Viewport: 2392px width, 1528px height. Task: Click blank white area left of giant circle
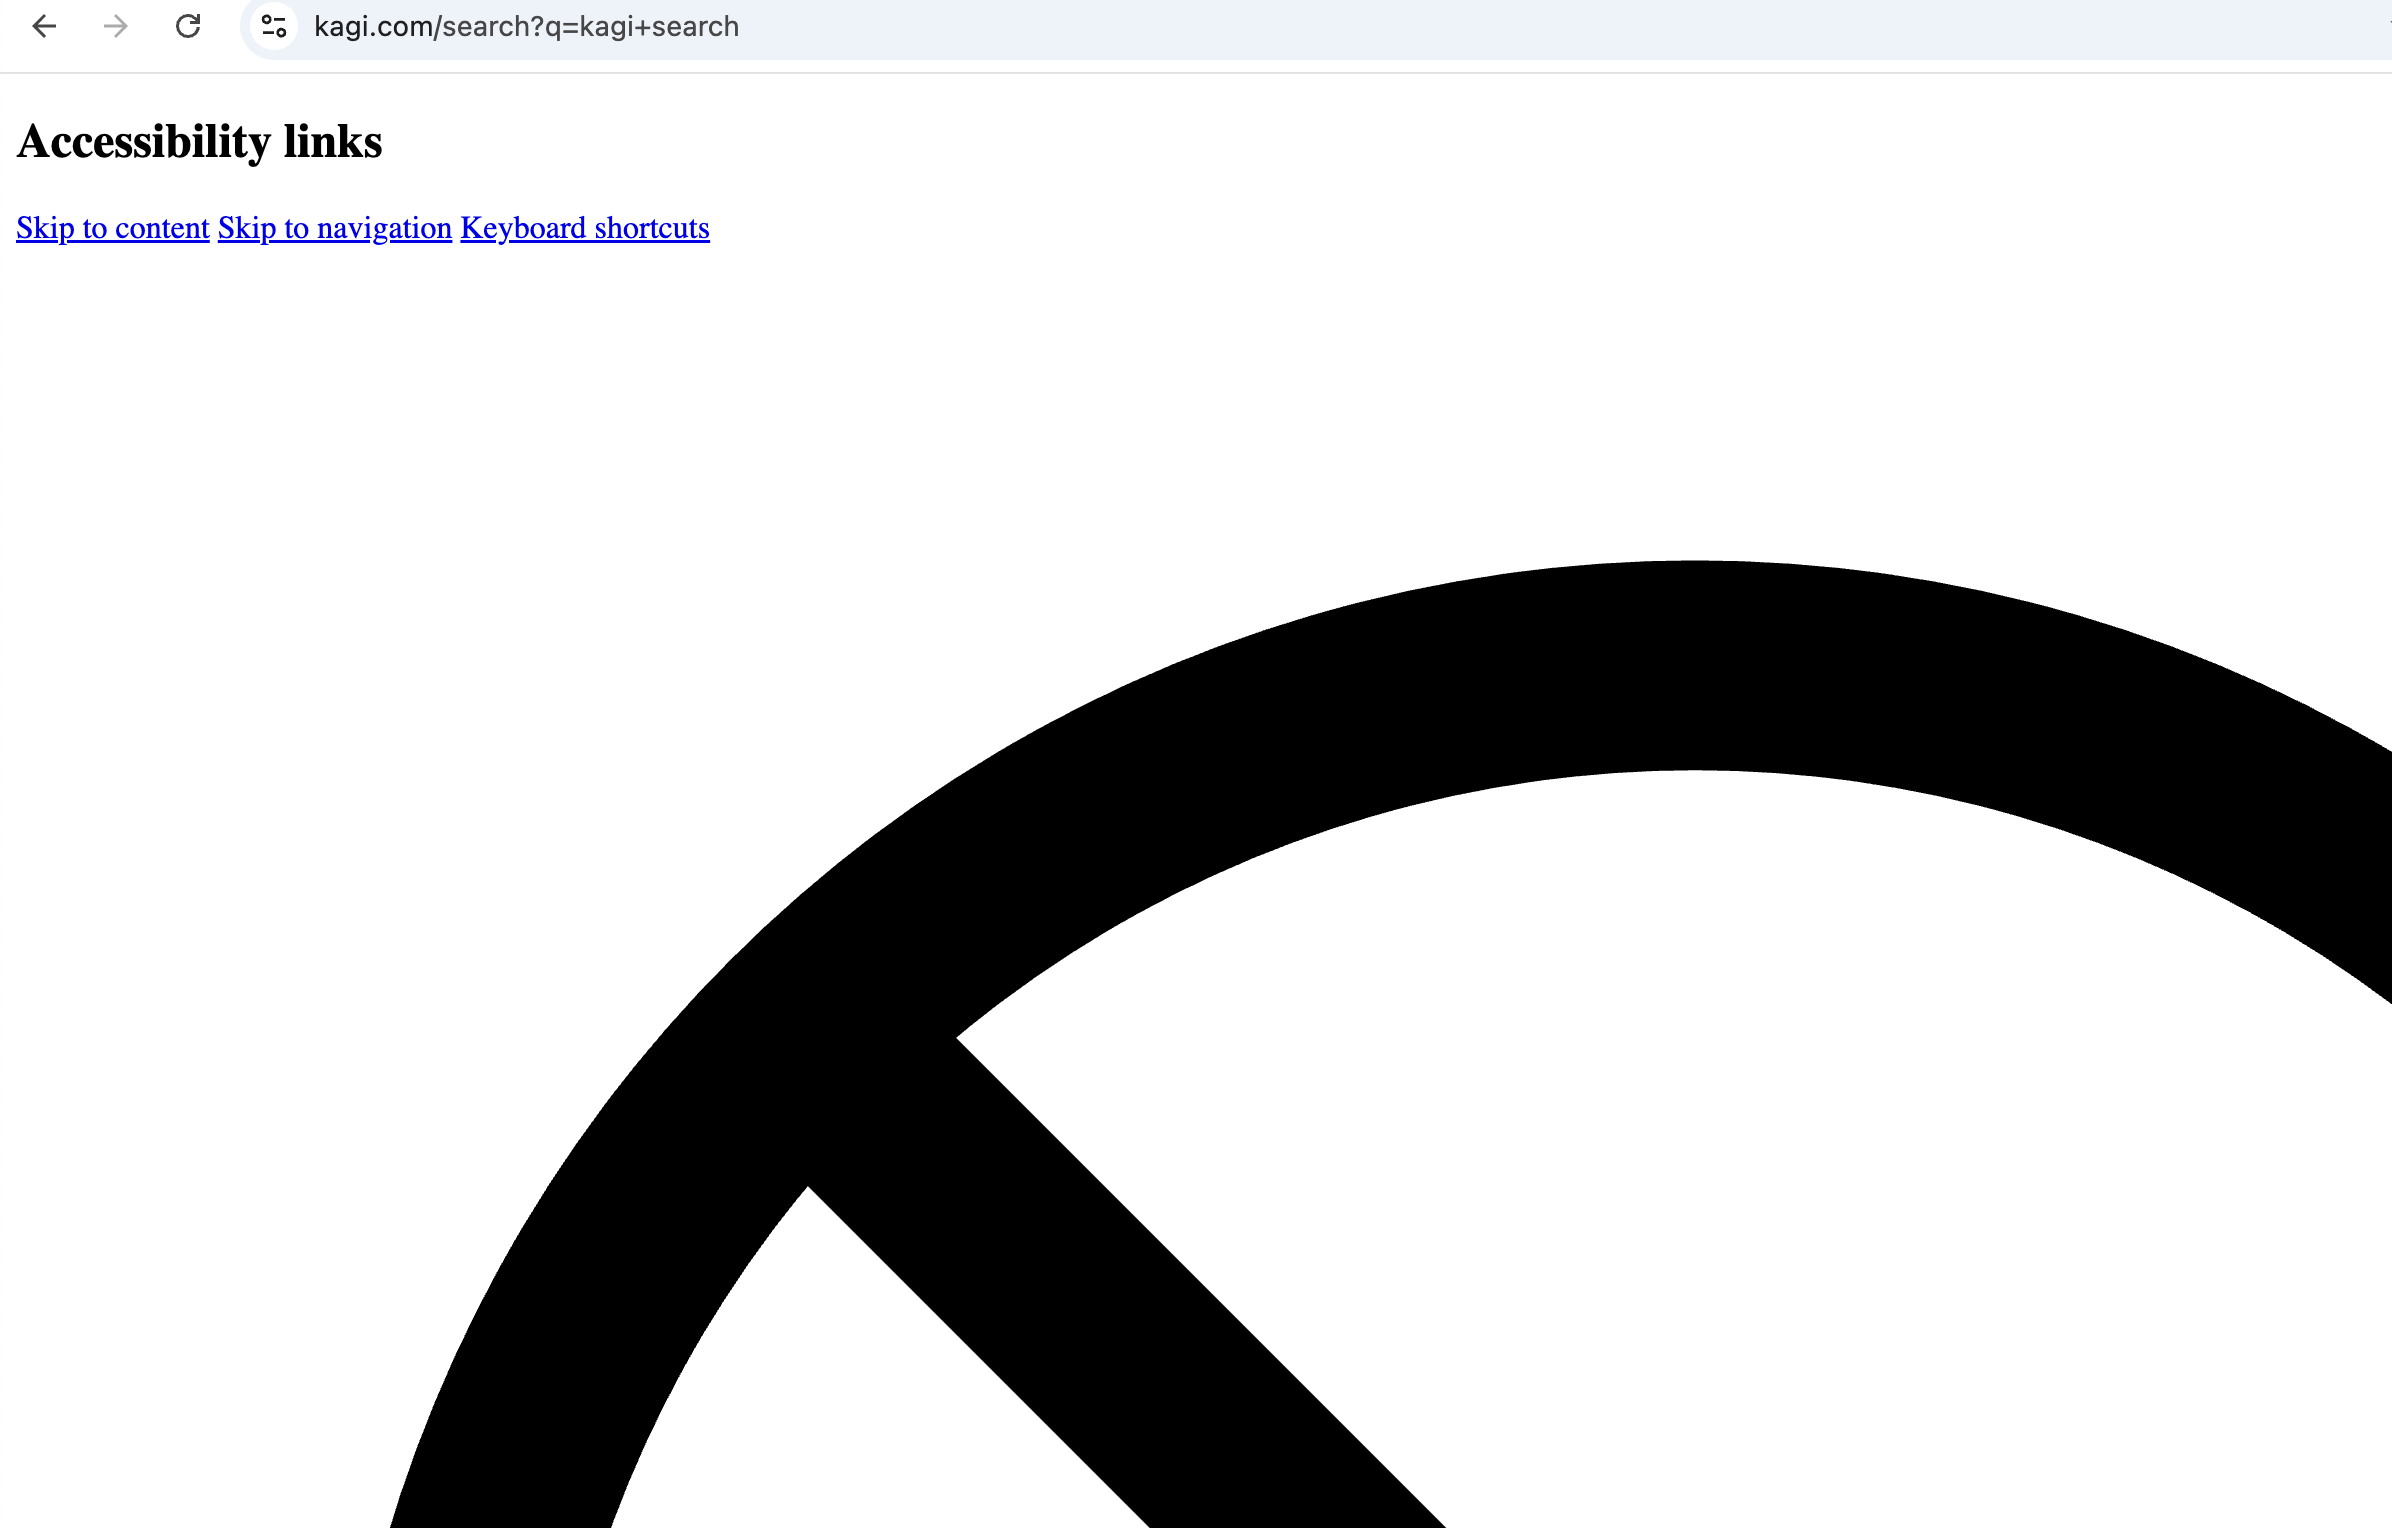[200, 1000]
